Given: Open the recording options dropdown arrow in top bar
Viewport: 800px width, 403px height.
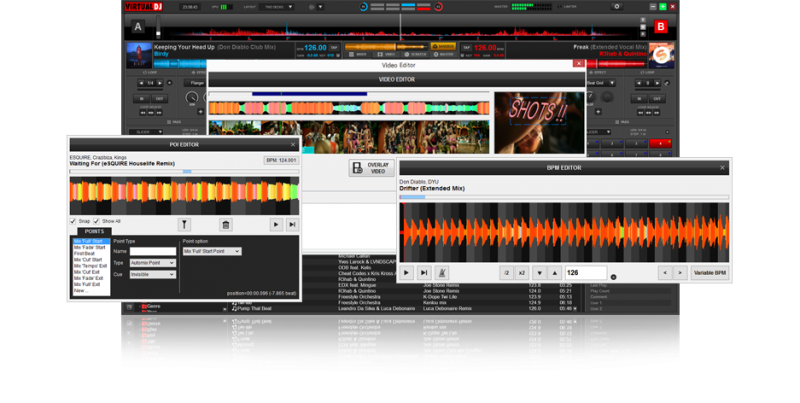Looking at the screenshot, I should click(x=320, y=7).
